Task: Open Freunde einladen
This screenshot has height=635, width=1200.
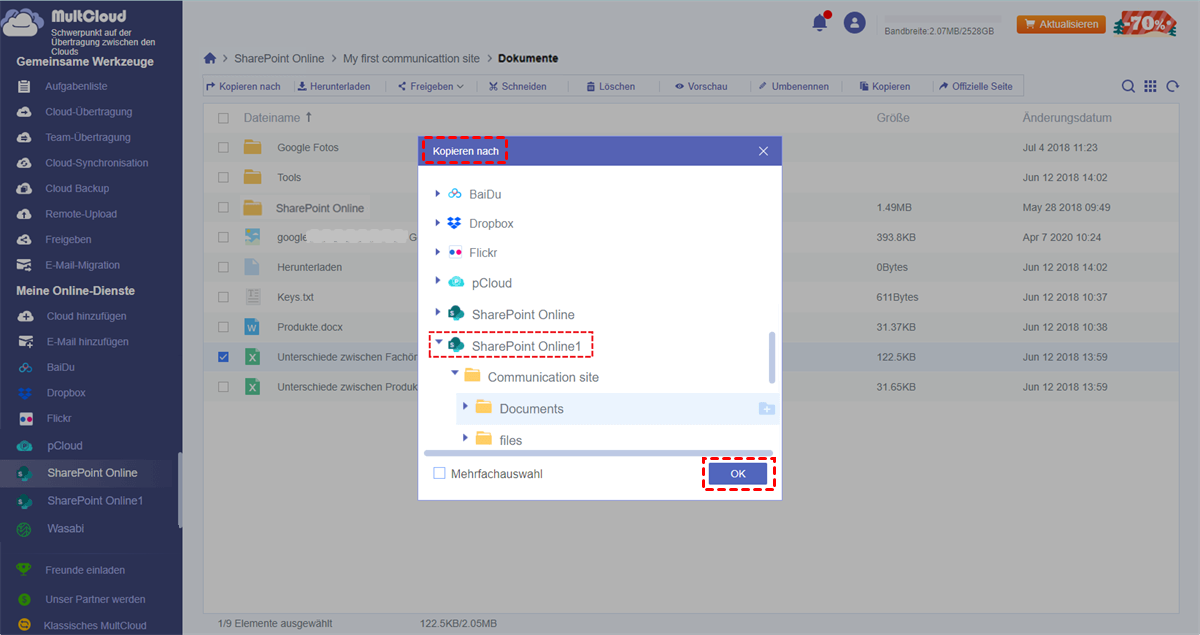Action: pyautogui.click(x=85, y=570)
